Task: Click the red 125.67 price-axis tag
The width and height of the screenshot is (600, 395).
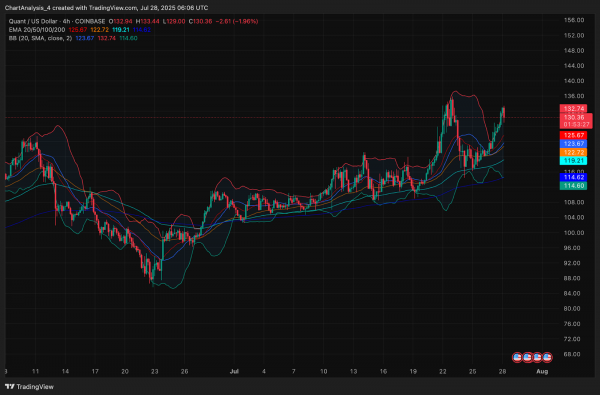Action: [x=573, y=135]
